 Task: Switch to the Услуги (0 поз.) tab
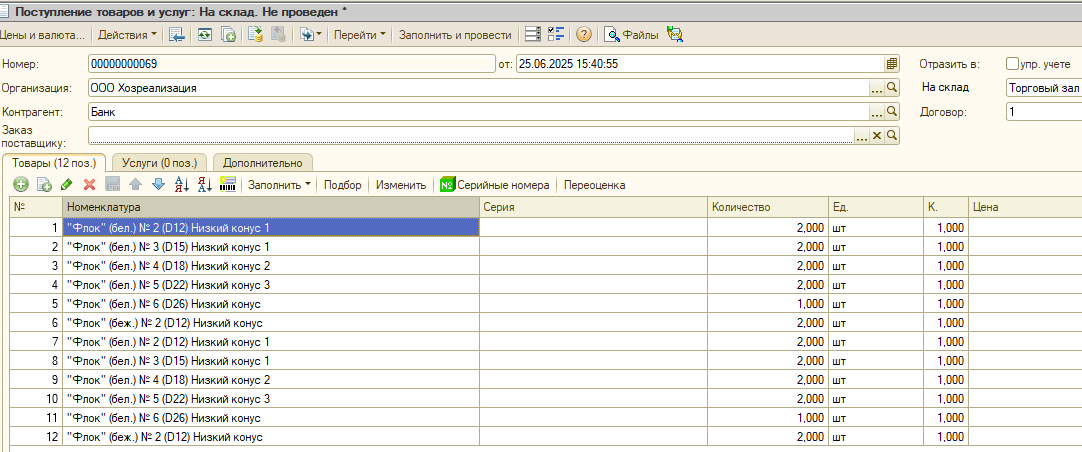159,163
